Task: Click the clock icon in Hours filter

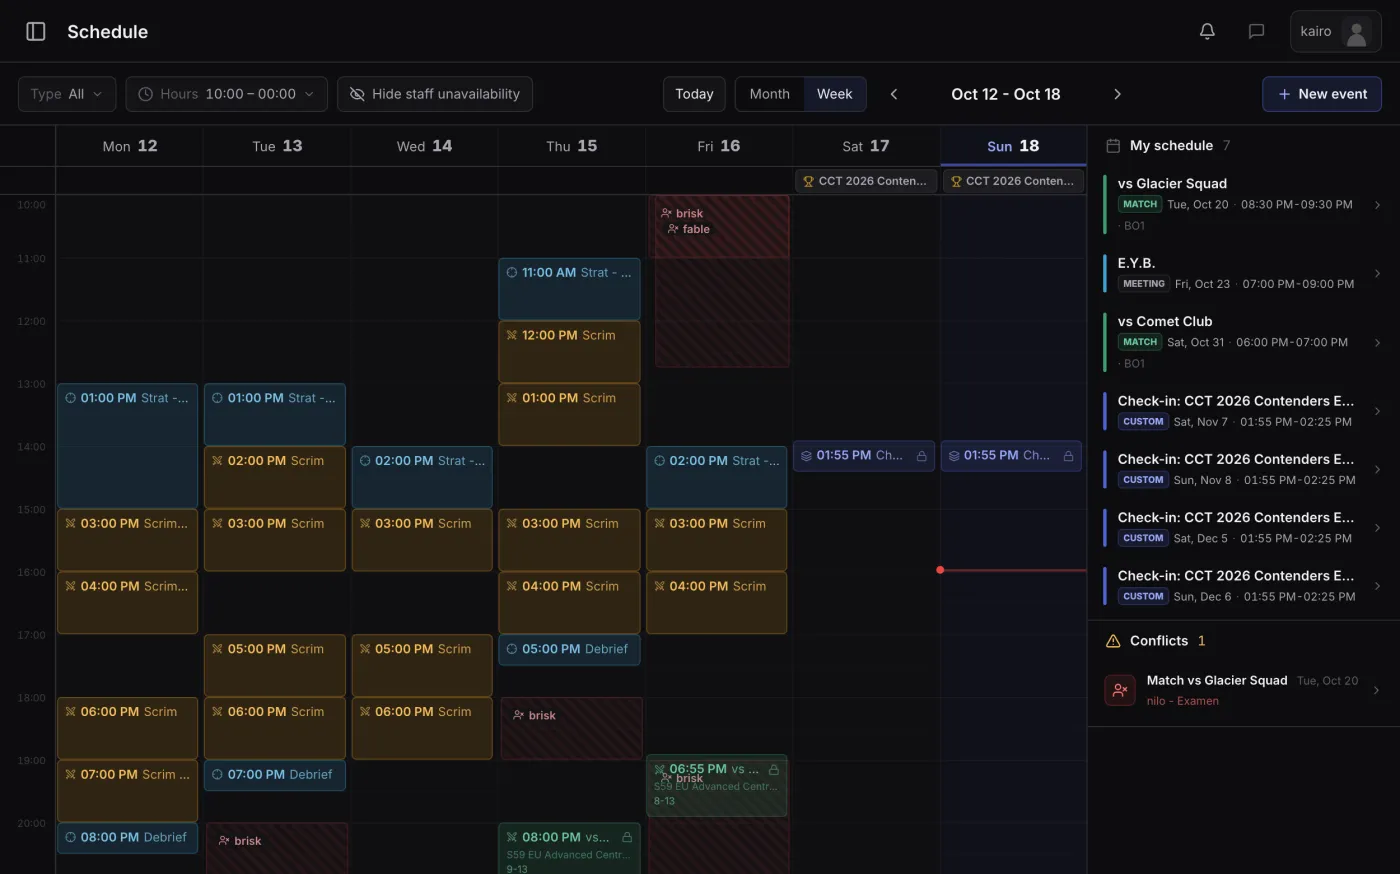Action: [146, 94]
